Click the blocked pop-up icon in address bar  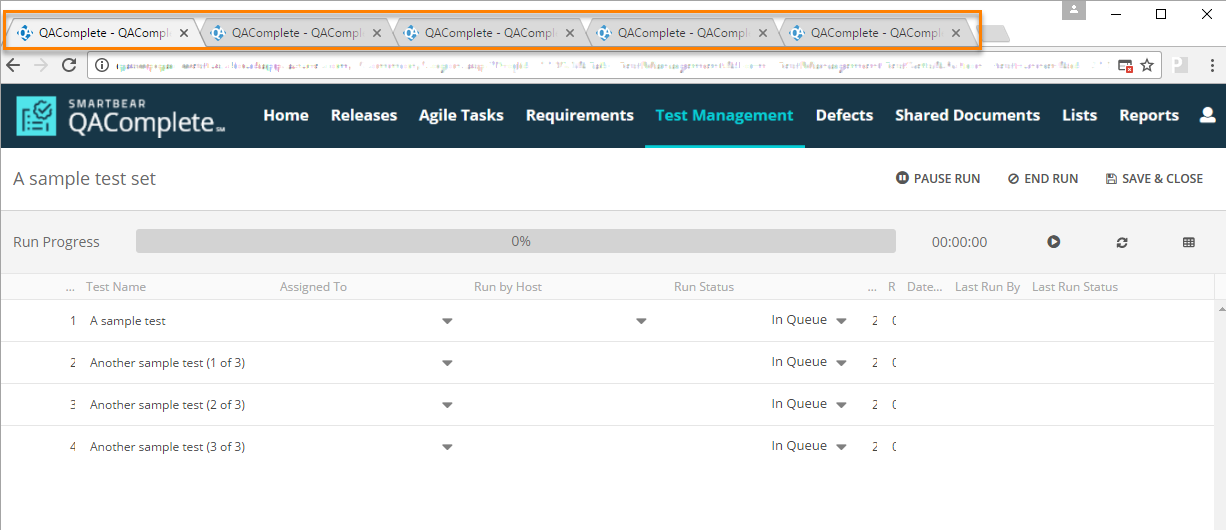tap(1125, 66)
